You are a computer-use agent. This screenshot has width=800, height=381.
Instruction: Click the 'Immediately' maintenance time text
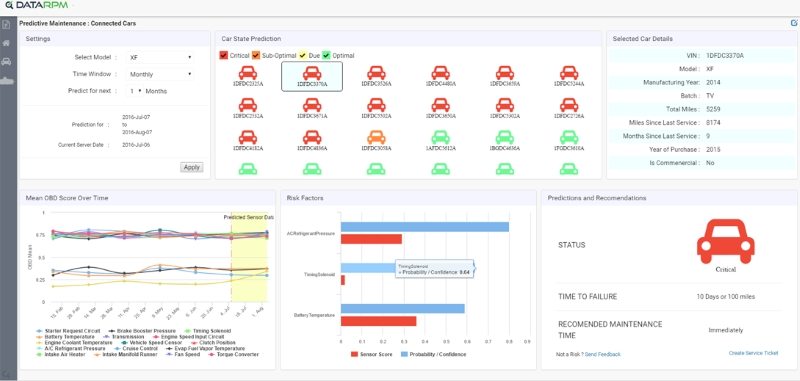pos(726,331)
